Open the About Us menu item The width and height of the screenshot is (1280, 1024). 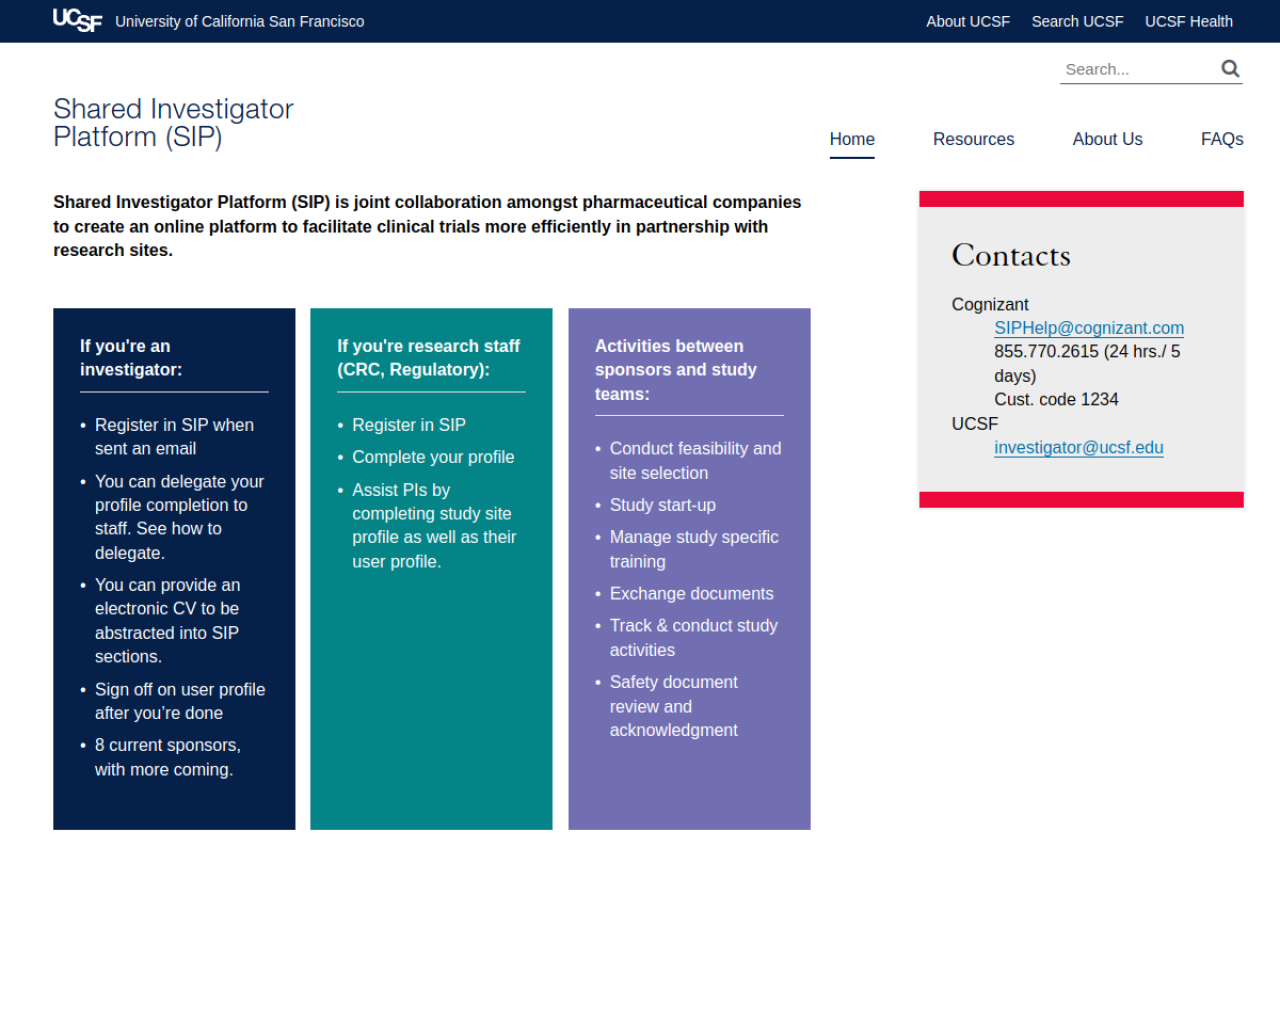click(x=1107, y=139)
